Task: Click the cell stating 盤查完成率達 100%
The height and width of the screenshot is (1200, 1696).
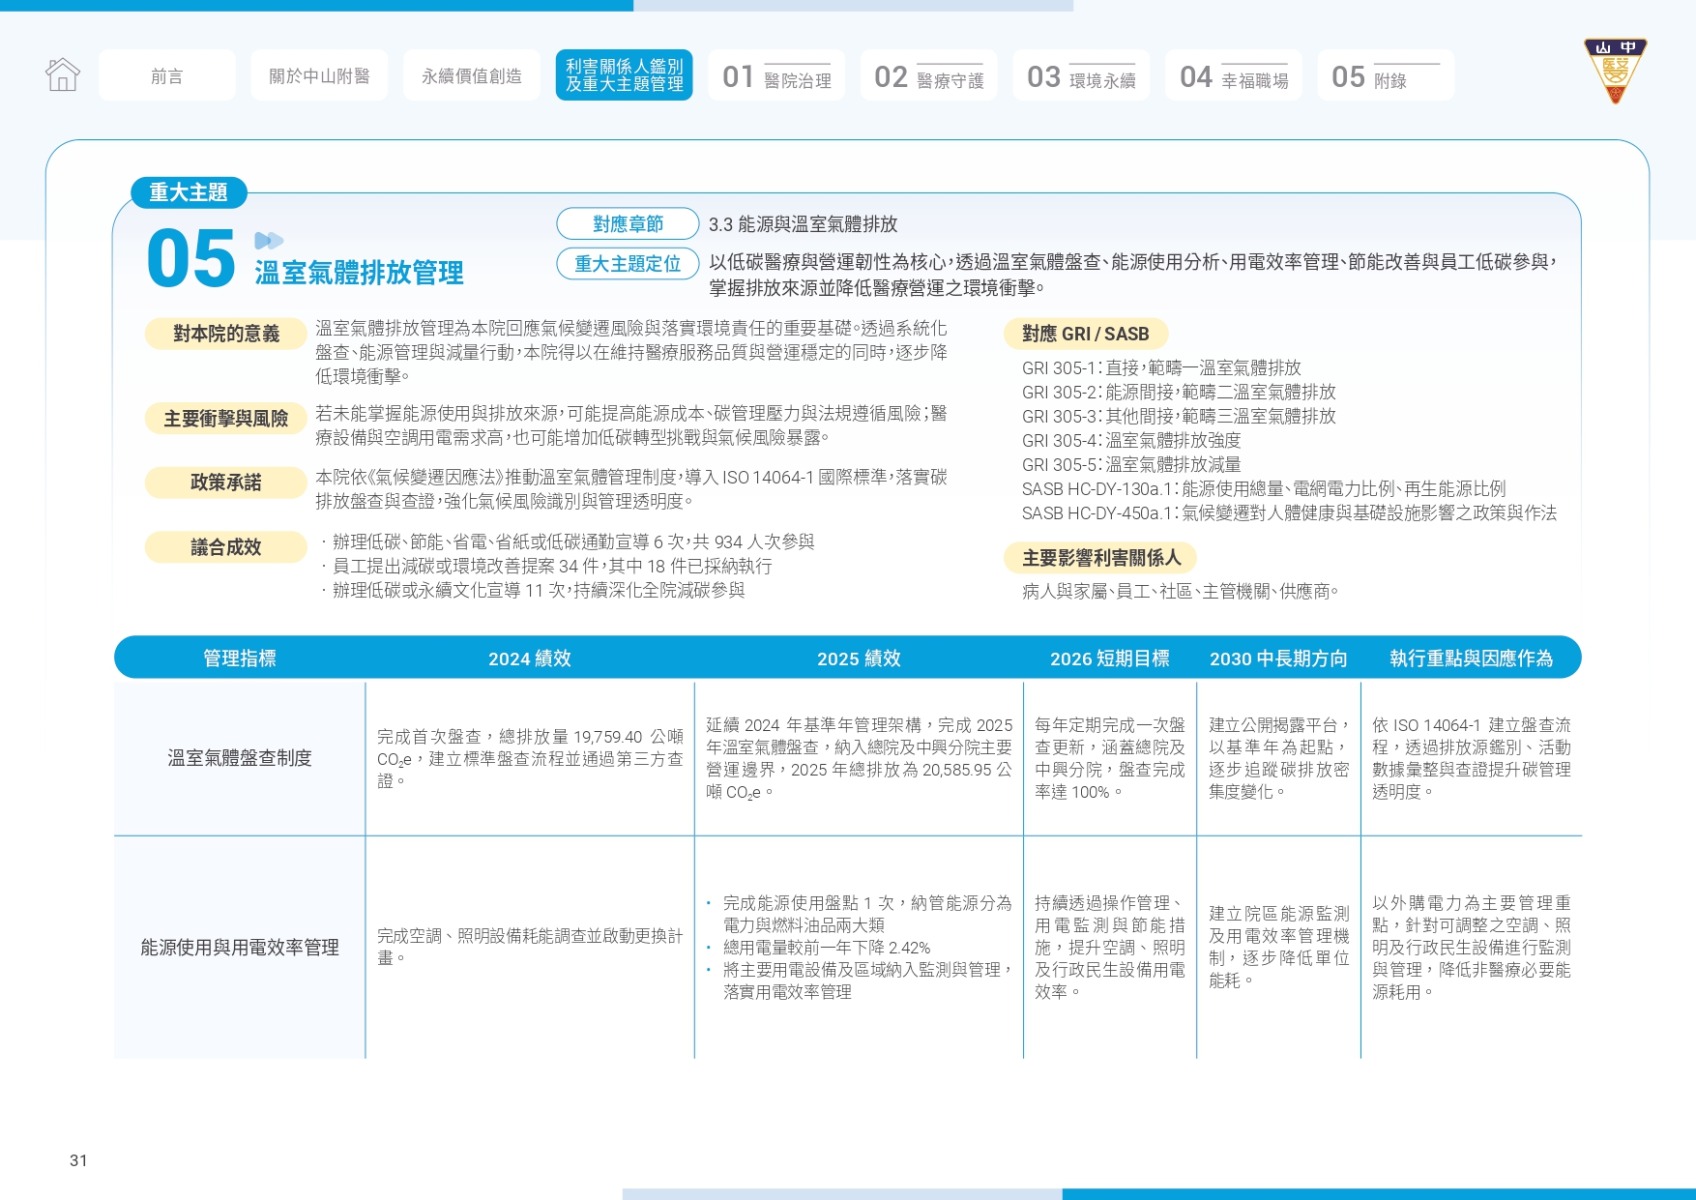Action: (x=1110, y=759)
